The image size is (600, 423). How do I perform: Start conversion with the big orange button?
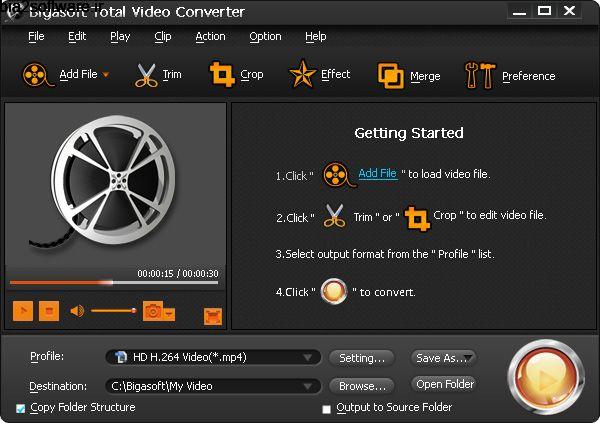pos(546,378)
